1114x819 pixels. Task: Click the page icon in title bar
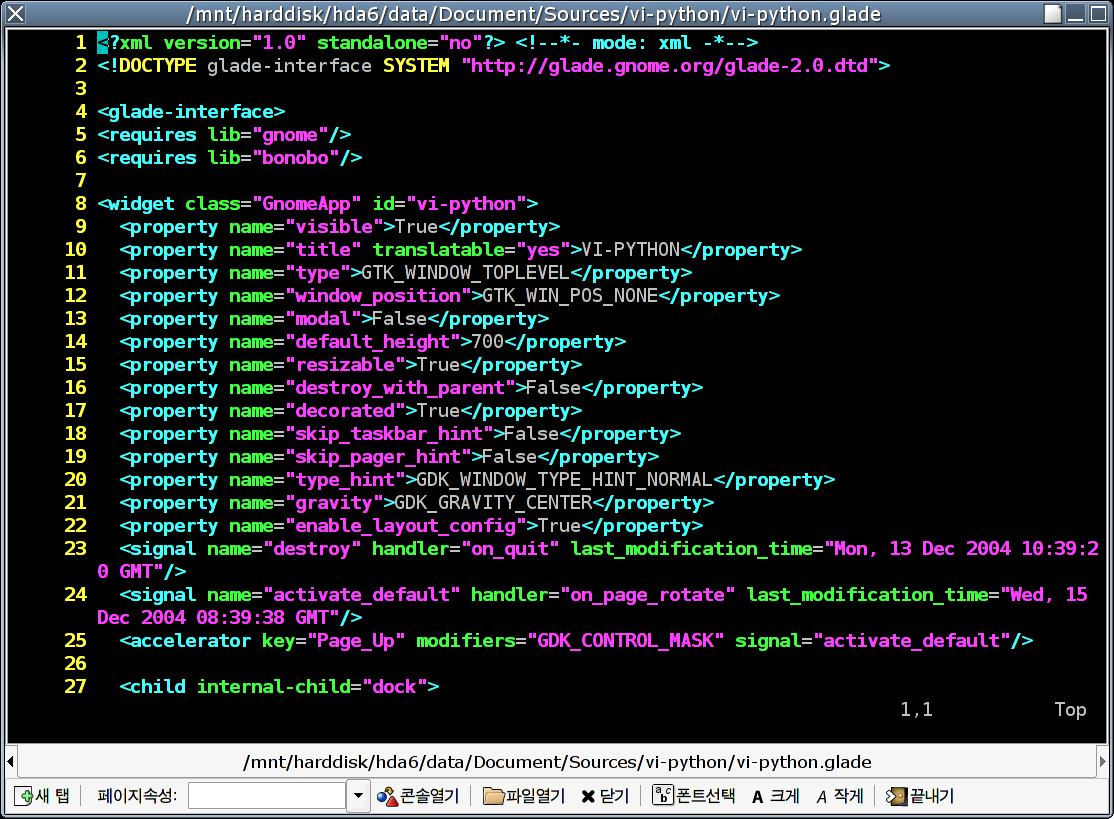tap(1052, 13)
